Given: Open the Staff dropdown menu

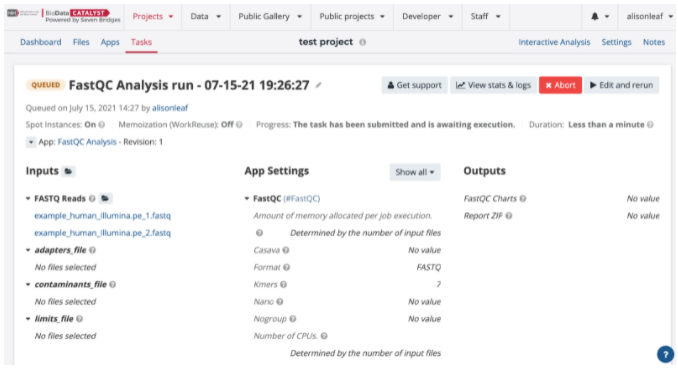Looking at the screenshot, I should (x=486, y=16).
